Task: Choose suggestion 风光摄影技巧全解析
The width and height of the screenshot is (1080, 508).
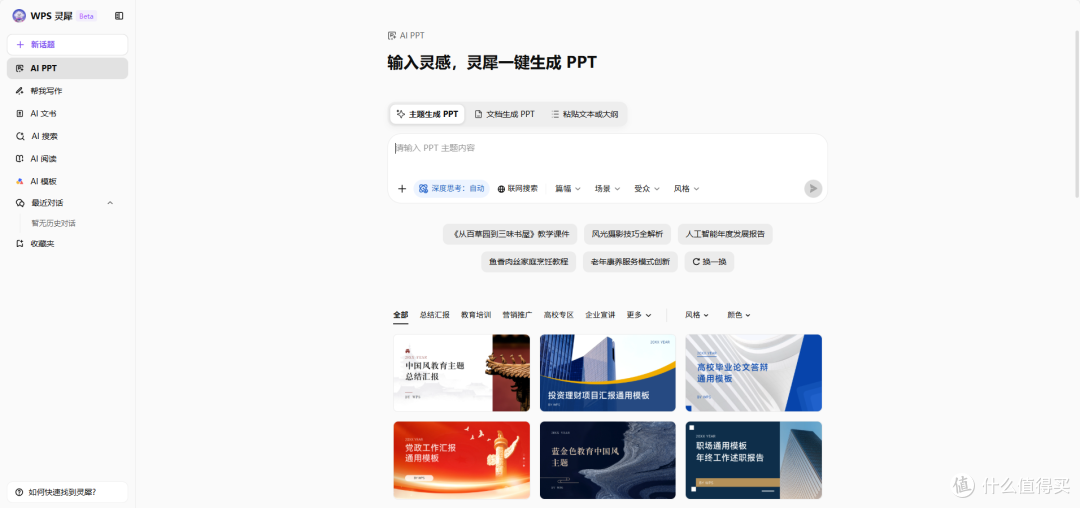Action: [627, 234]
